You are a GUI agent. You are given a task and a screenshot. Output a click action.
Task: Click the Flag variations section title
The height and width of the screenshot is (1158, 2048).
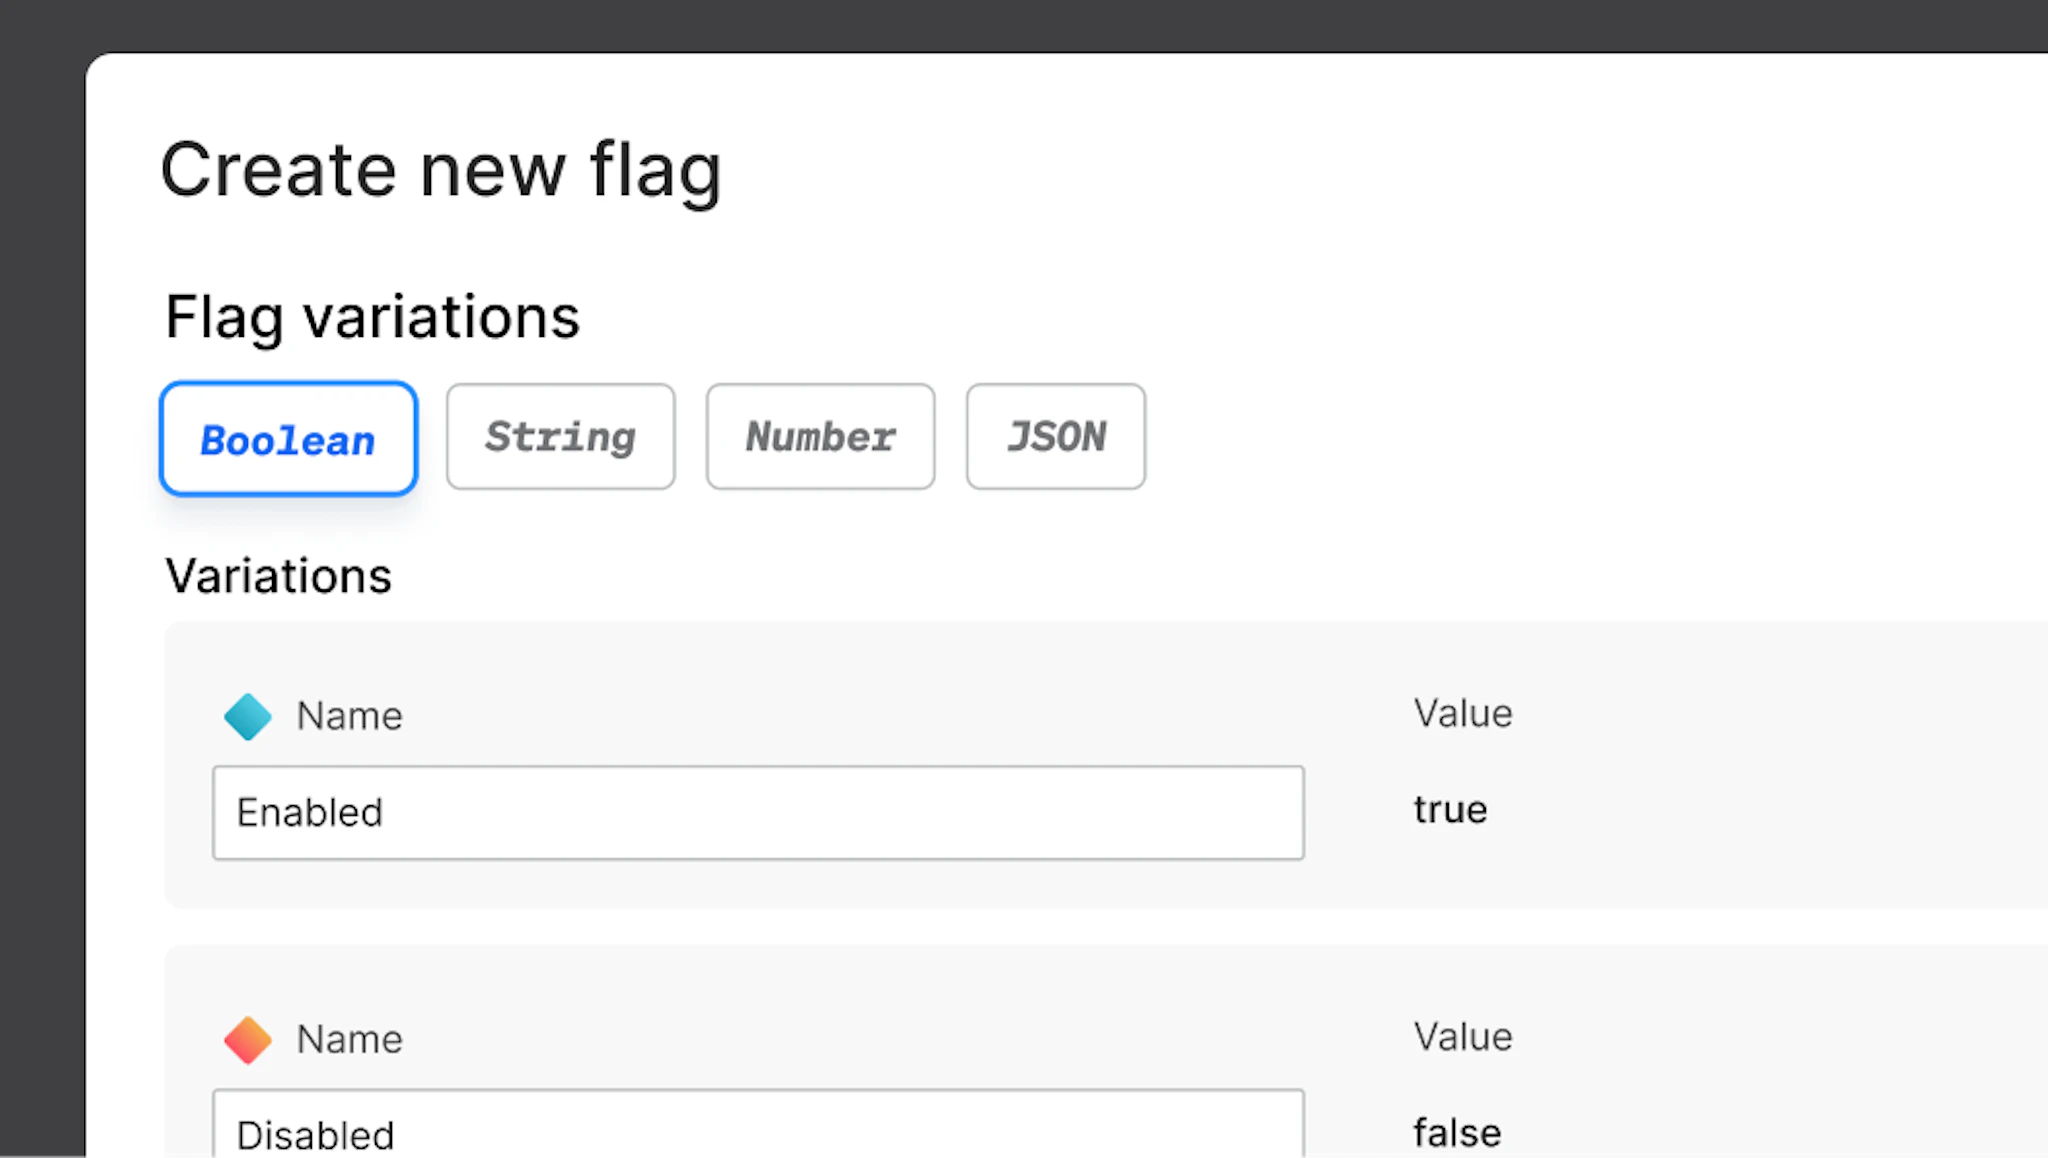pos(372,317)
